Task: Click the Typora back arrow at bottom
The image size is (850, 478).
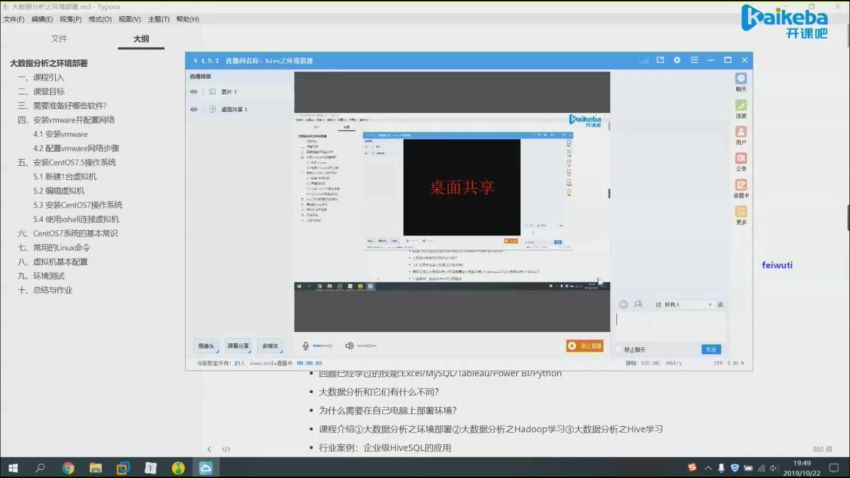Action: click(209, 449)
